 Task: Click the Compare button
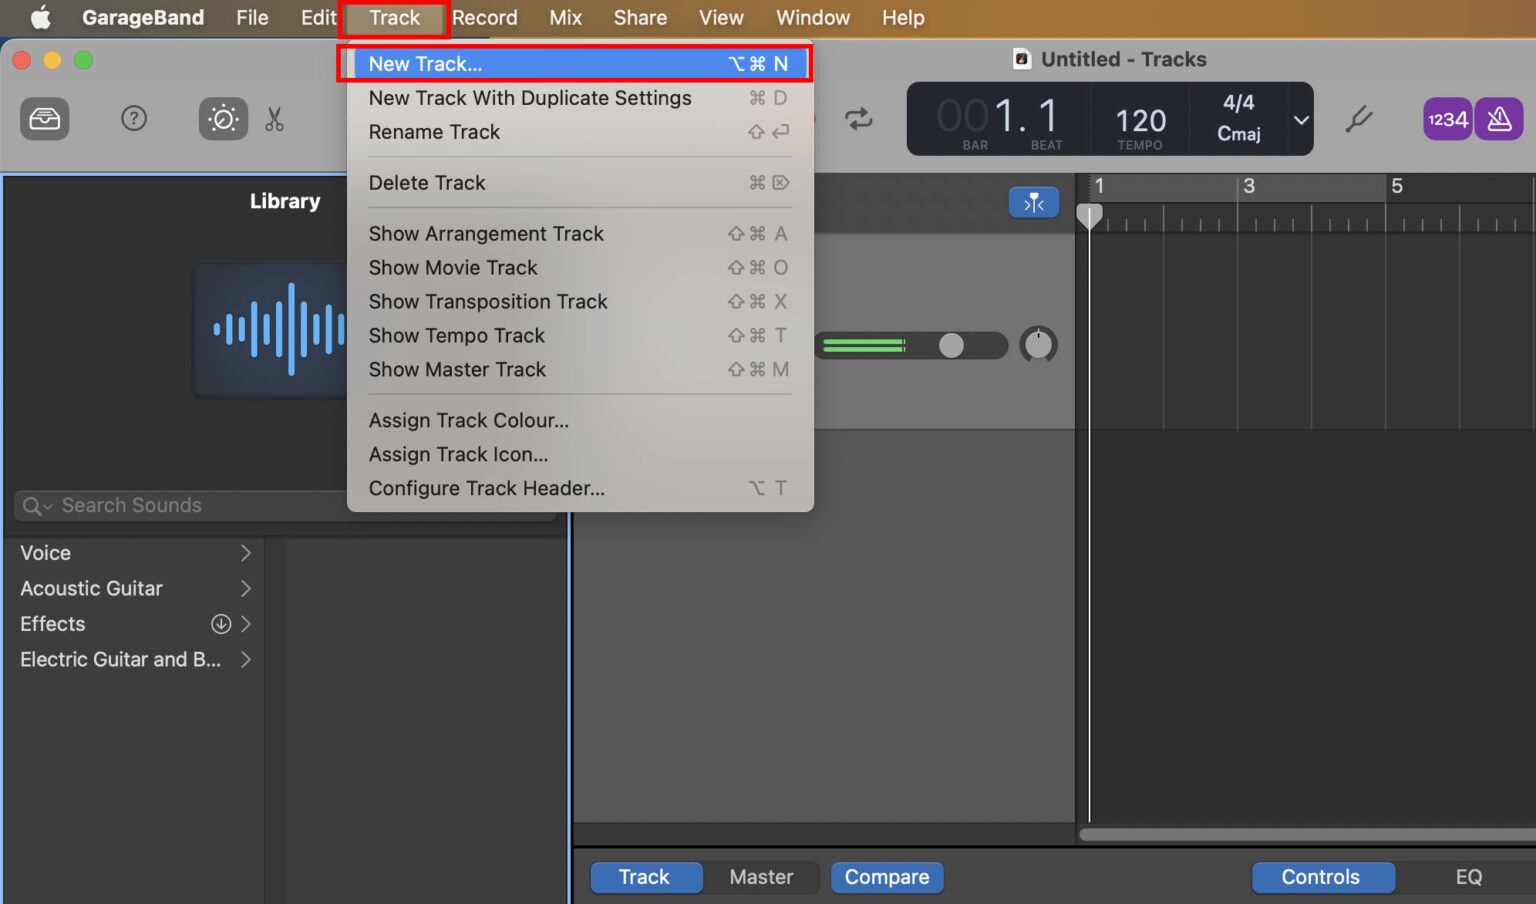[887, 877]
